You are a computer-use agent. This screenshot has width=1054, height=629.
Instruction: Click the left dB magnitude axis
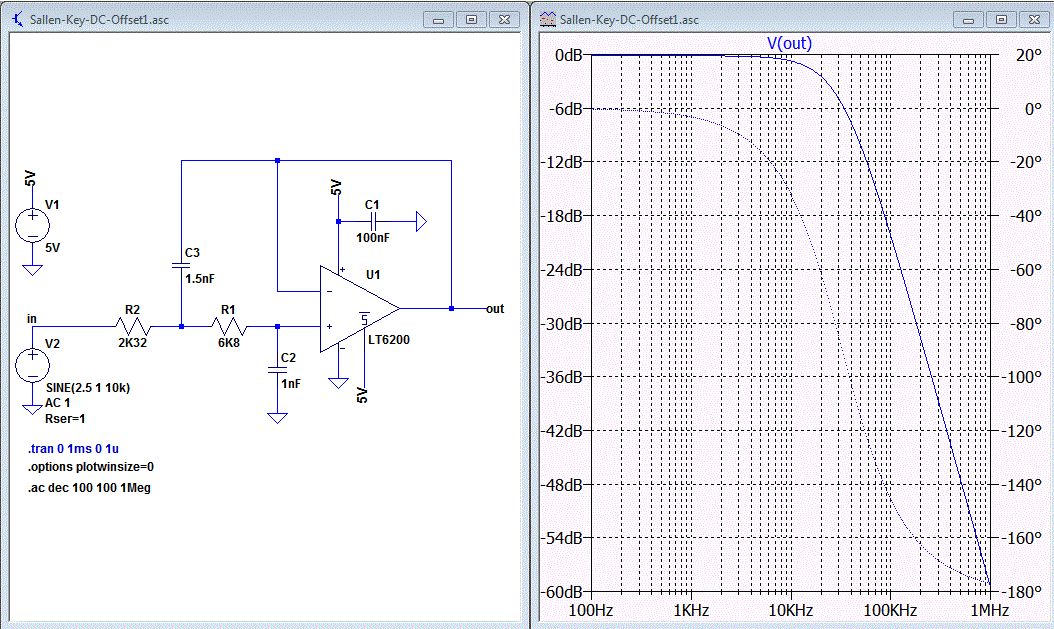point(563,323)
